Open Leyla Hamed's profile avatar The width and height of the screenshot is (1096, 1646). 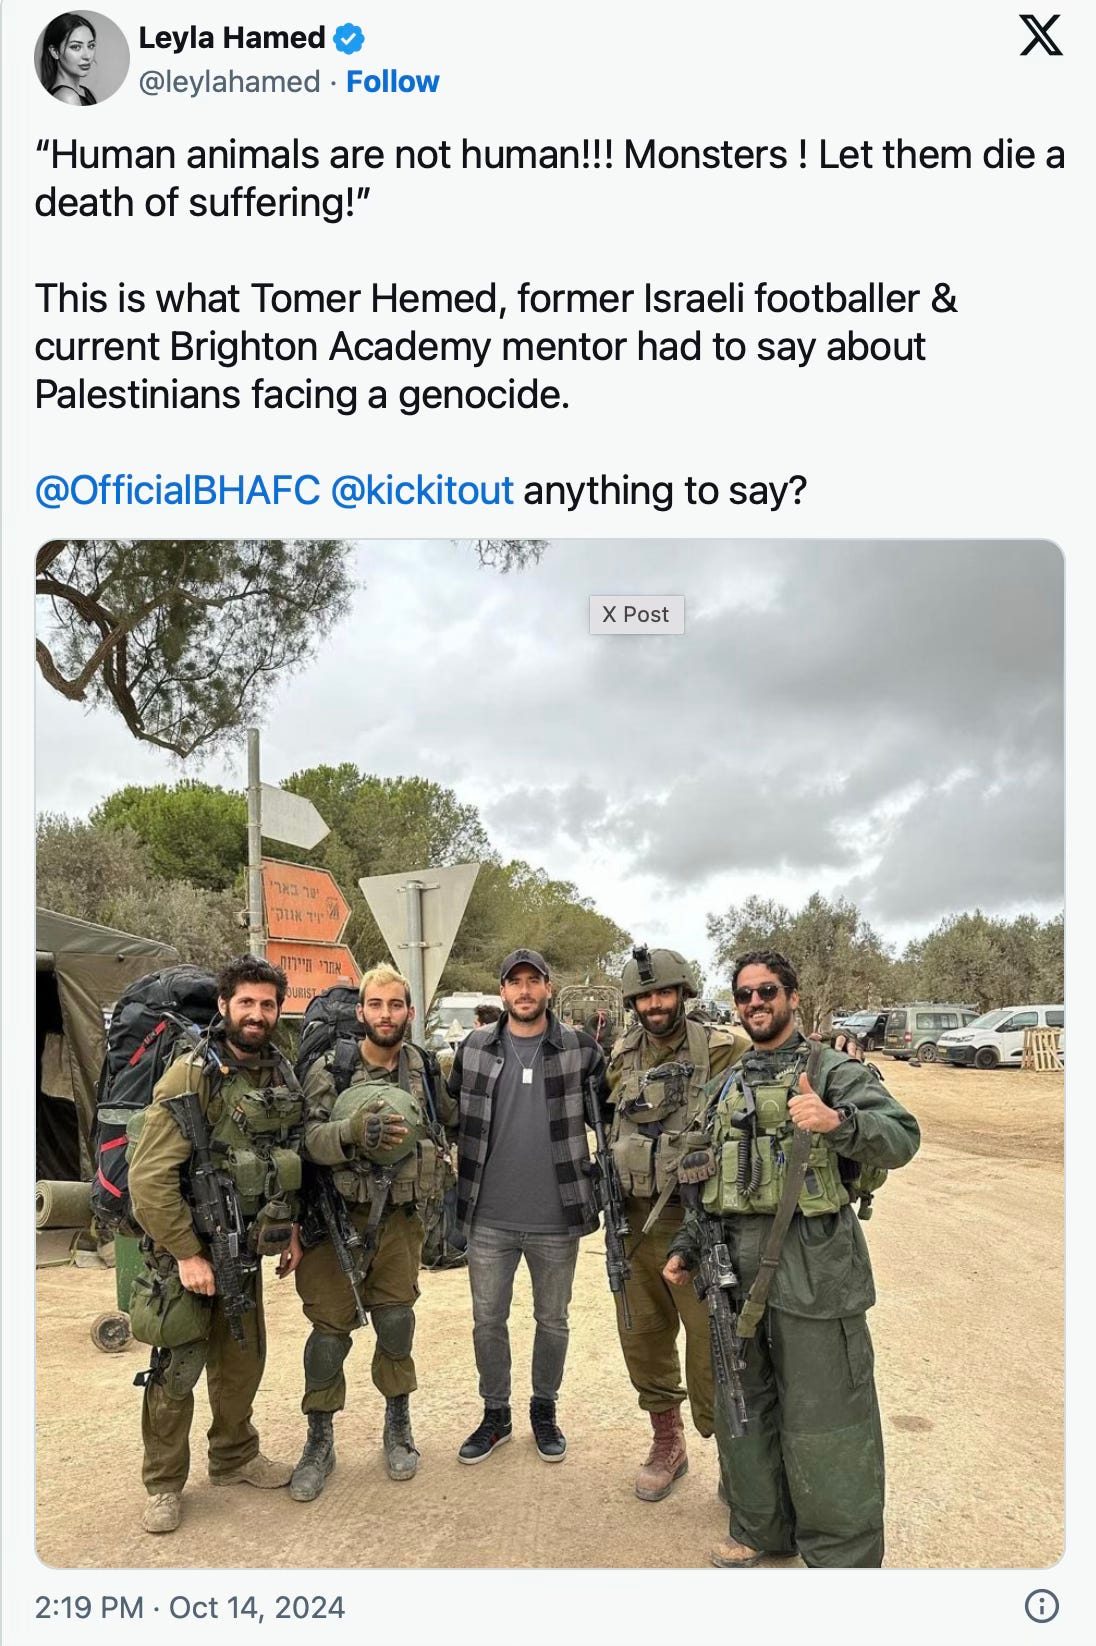(x=82, y=58)
